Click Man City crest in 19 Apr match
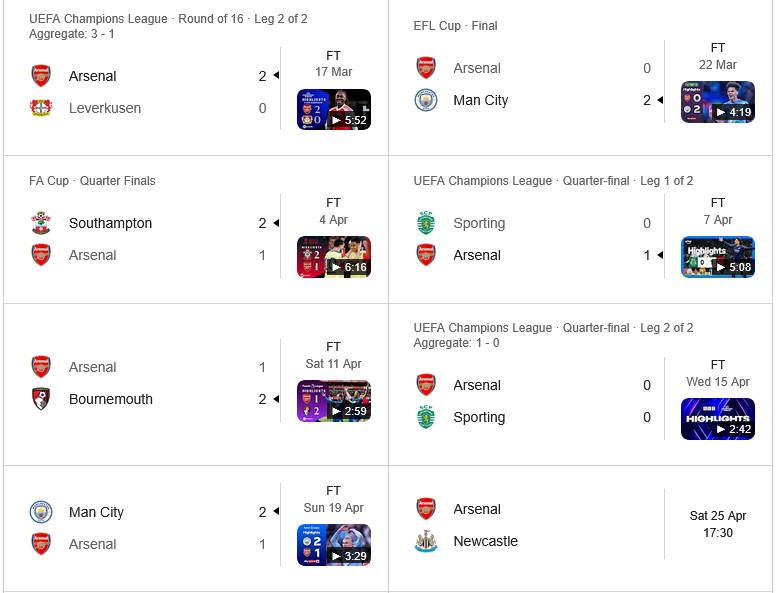The image size is (776, 593). 41,512
